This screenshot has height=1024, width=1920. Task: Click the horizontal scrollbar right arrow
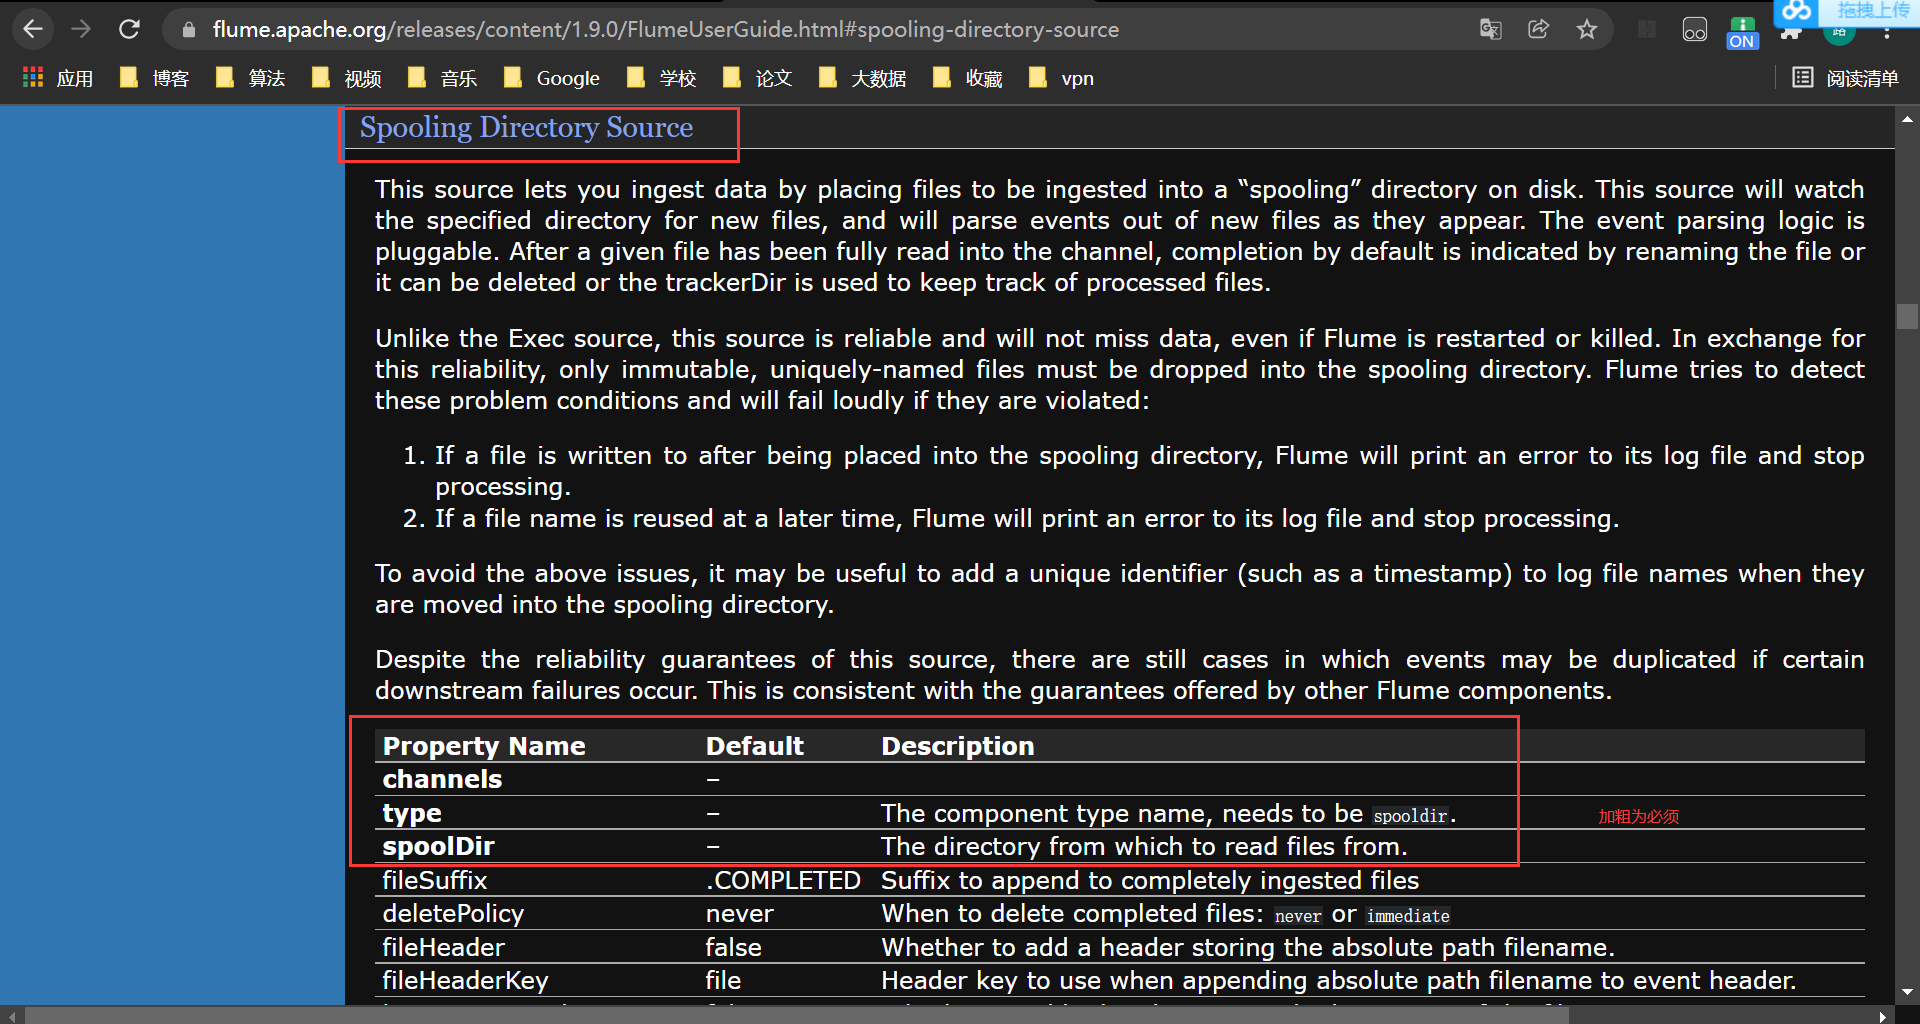(1883, 1015)
